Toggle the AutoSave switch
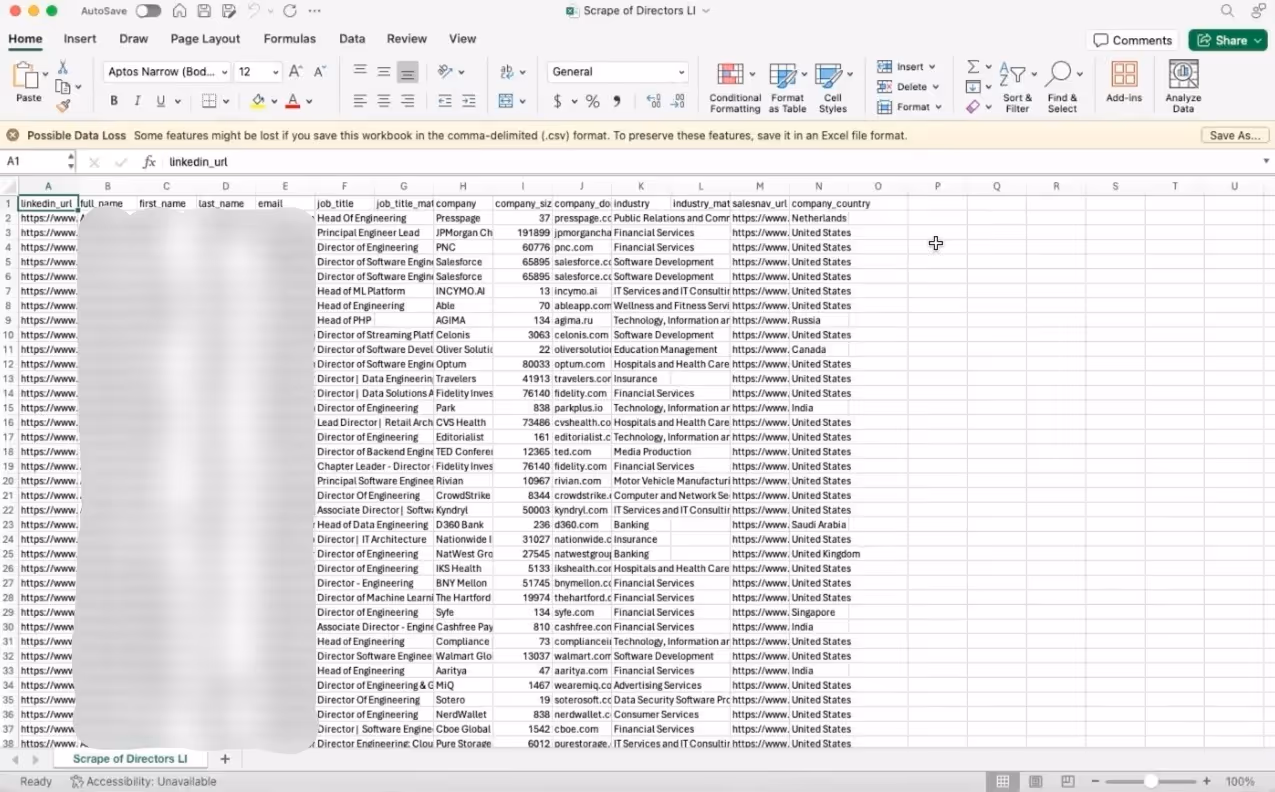 coord(148,11)
